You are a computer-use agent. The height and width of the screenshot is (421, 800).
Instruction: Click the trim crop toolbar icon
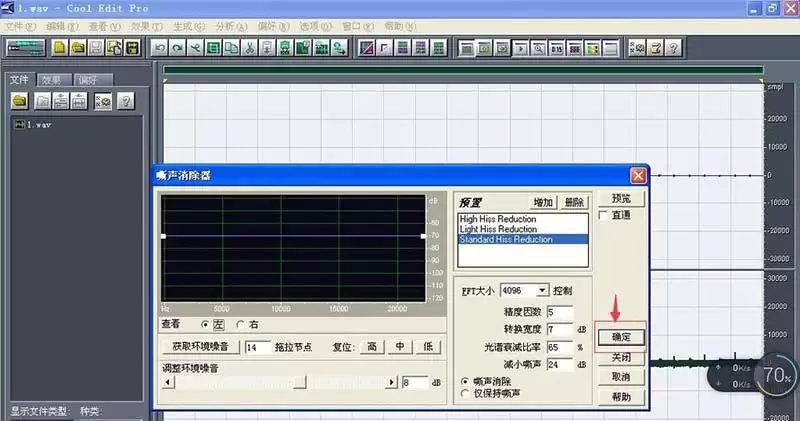pyautogui.click(x=214, y=48)
